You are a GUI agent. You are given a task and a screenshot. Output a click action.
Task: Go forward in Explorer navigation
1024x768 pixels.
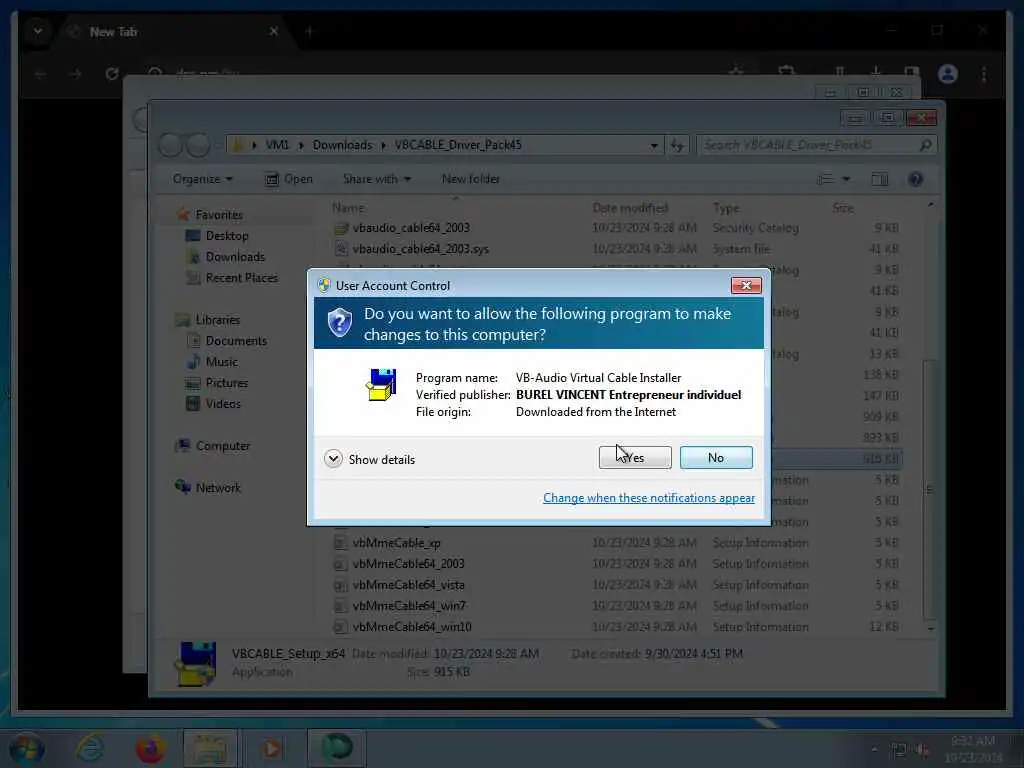click(x=199, y=145)
